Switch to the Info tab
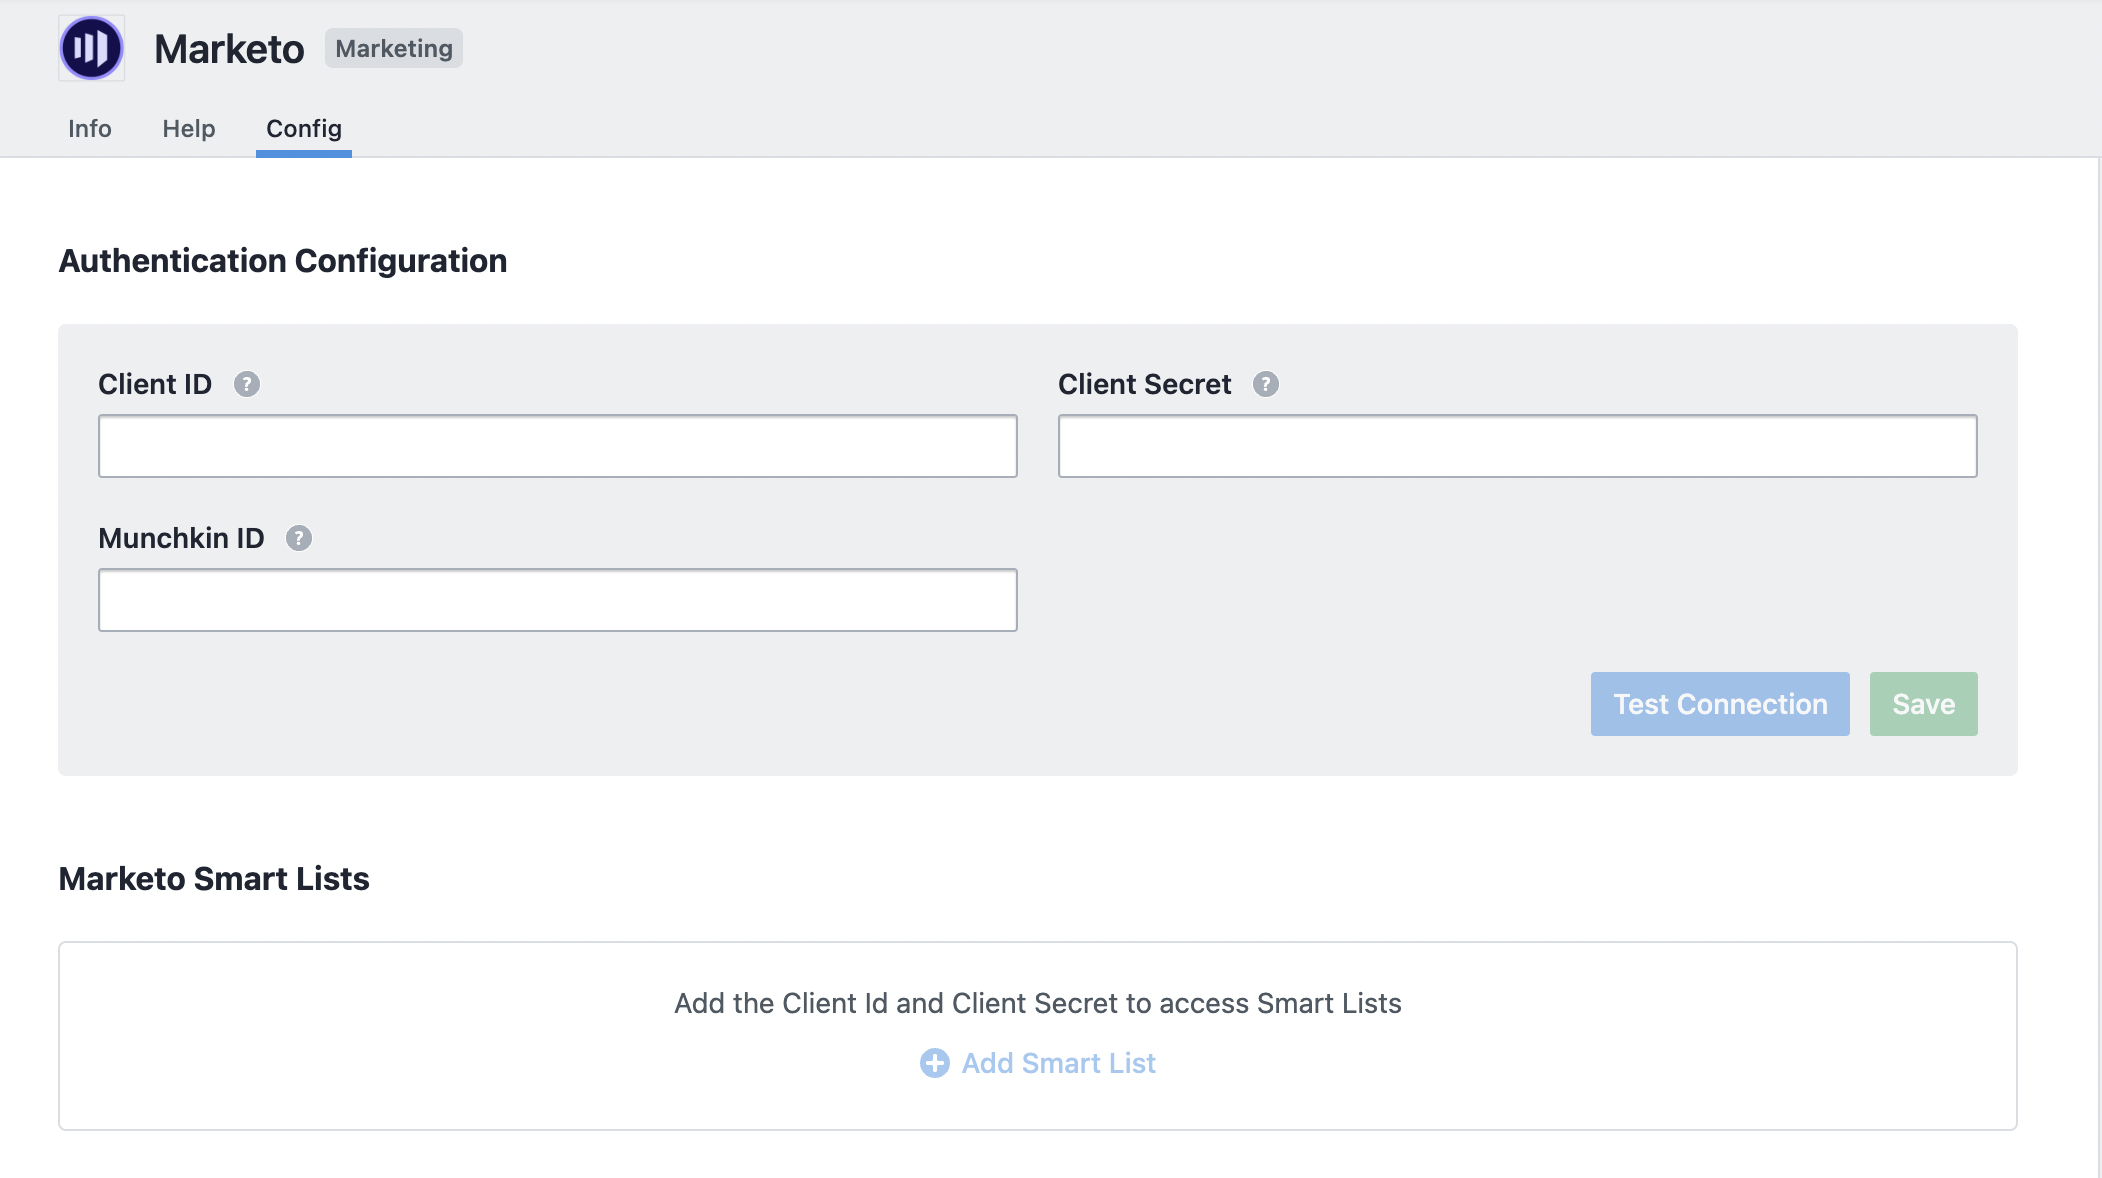This screenshot has width=2102, height=1178. tap(90, 129)
